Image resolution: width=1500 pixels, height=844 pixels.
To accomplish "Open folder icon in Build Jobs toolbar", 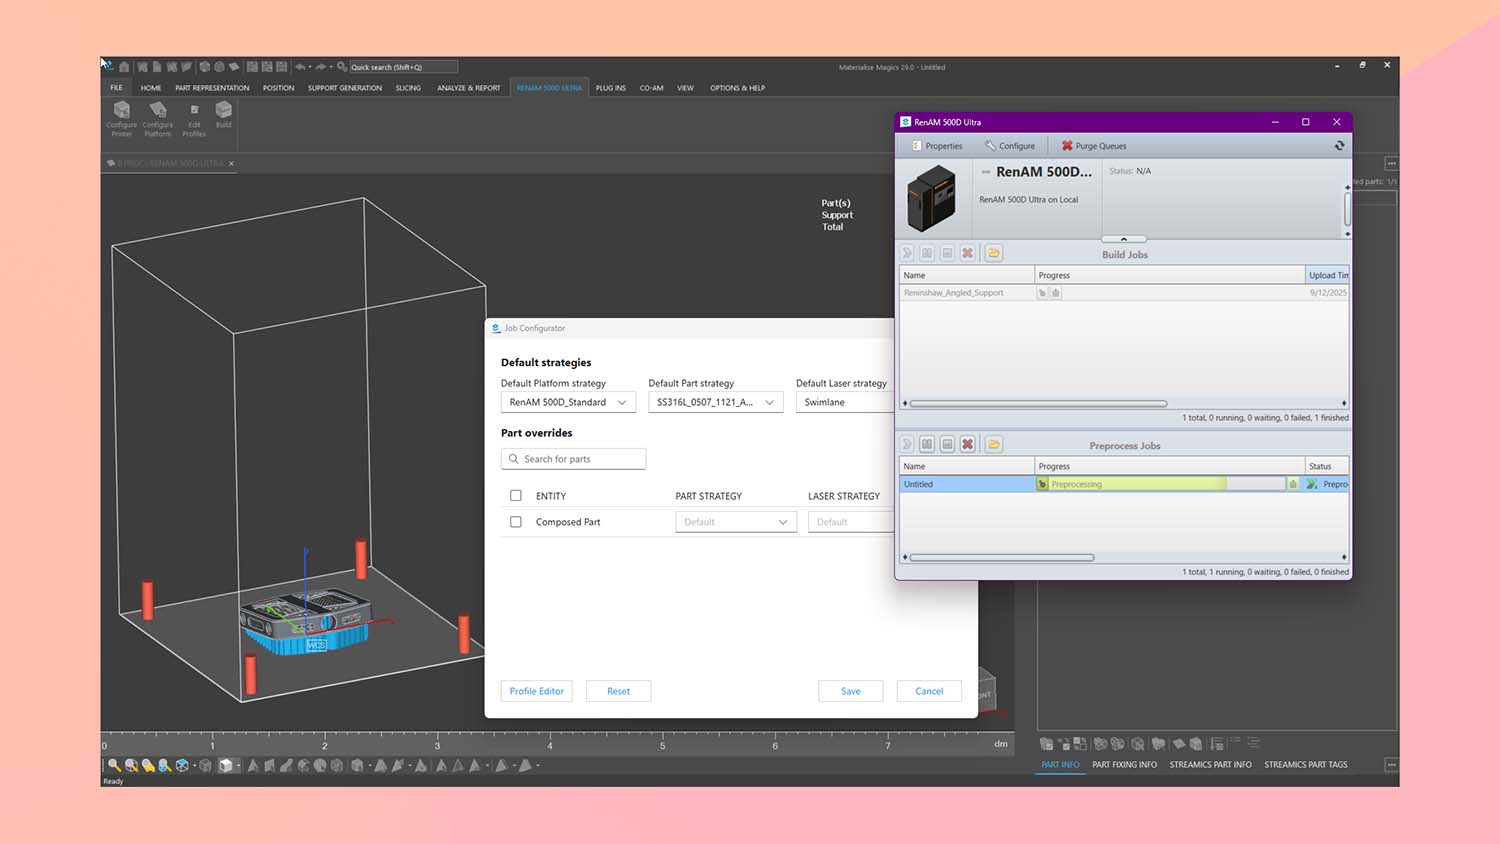I will (993, 253).
